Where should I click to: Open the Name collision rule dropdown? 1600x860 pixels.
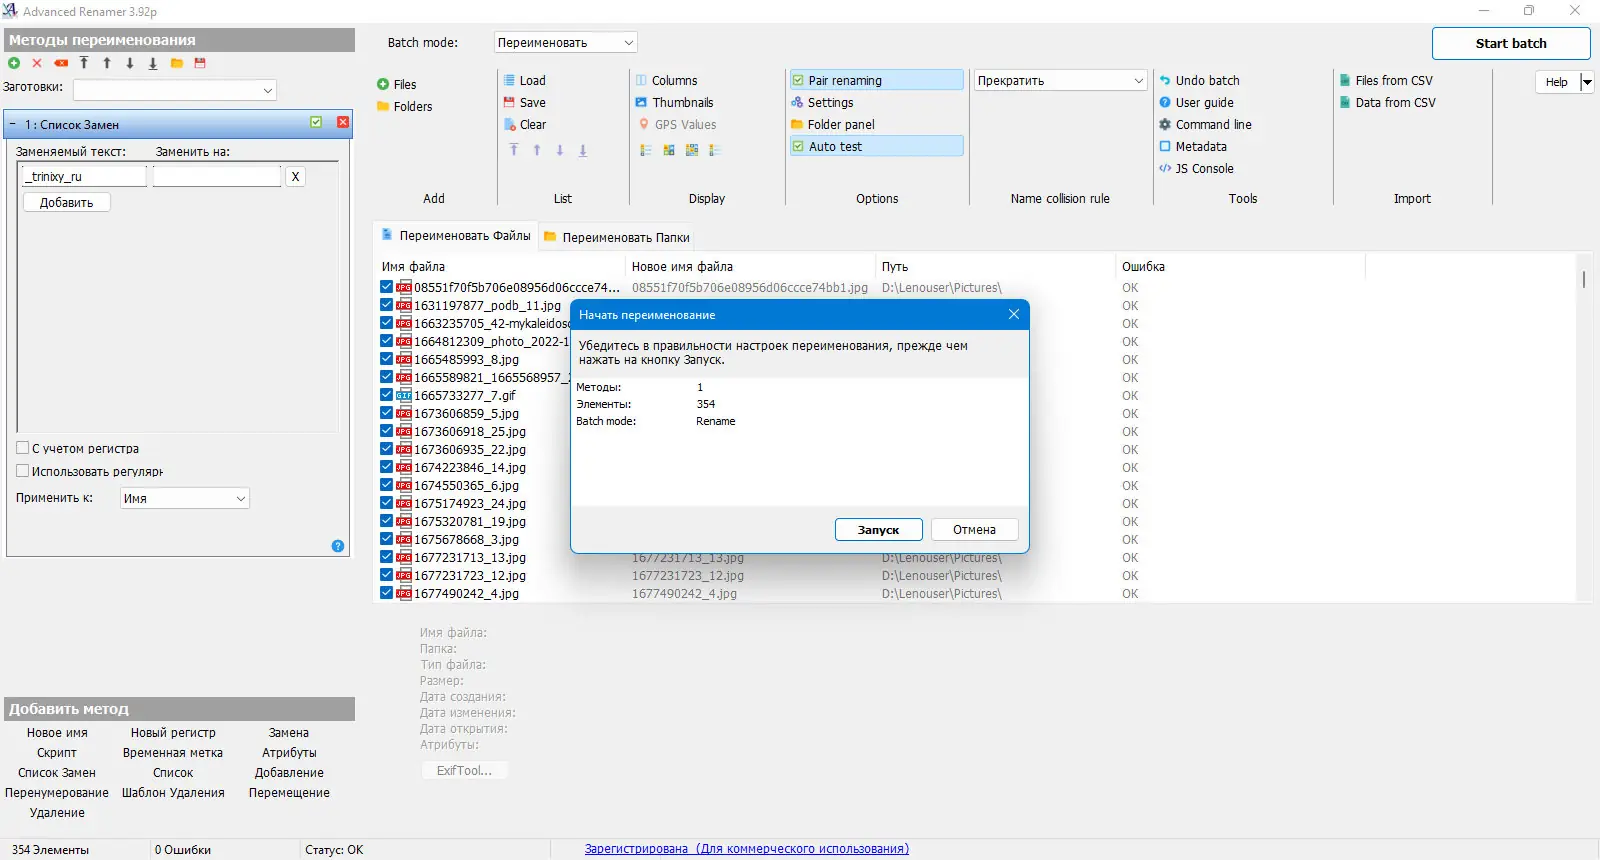click(1060, 81)
